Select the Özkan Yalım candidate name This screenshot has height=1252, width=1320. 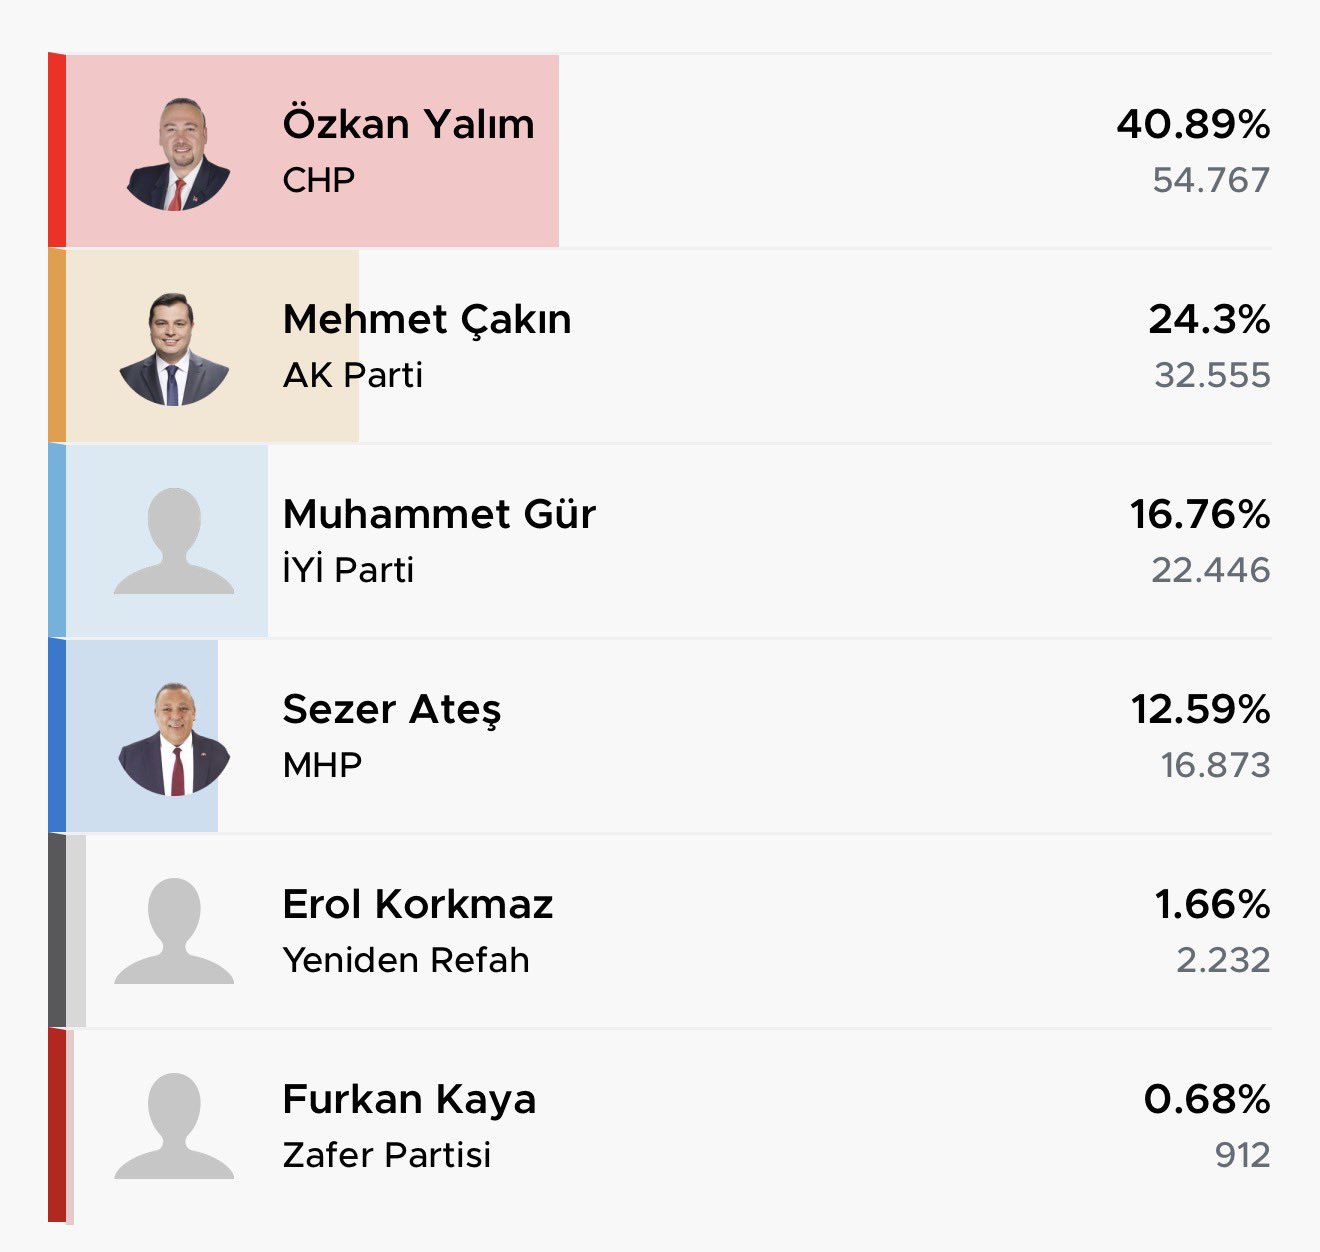pos(408,124)
